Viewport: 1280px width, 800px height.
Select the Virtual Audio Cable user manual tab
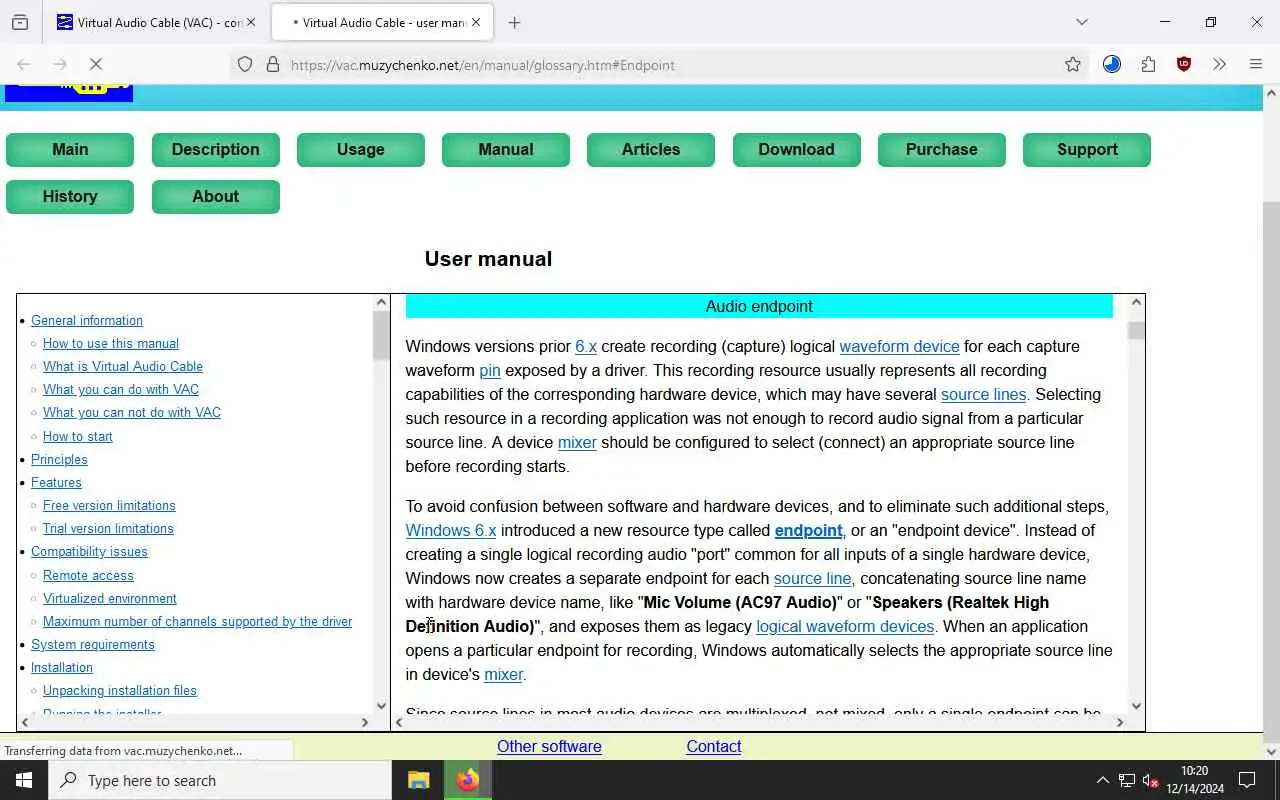pyautogui.click(x=380, y=22)
